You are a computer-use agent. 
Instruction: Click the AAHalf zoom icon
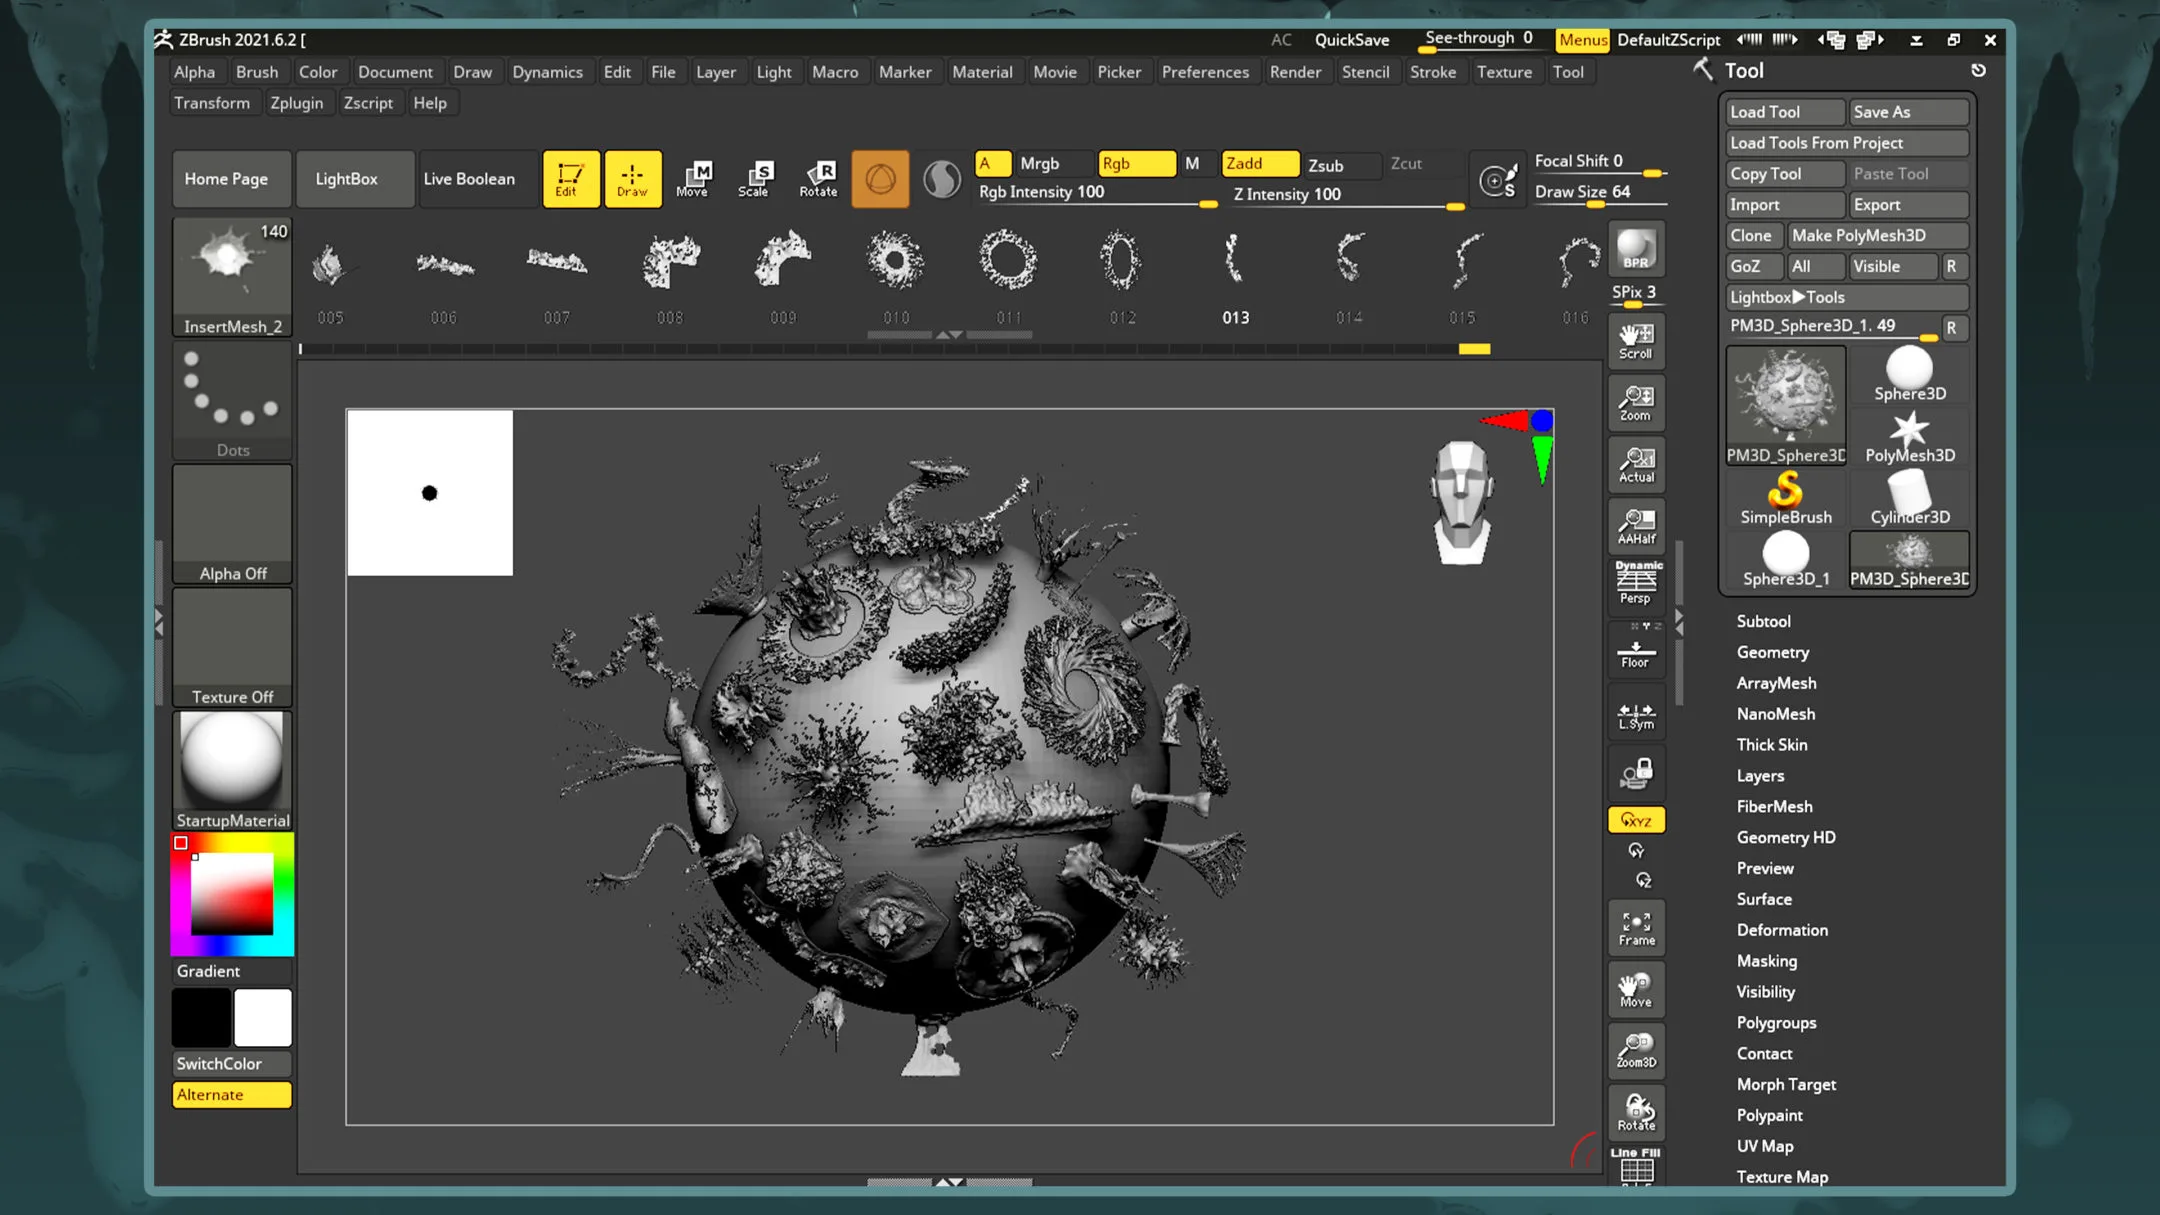1636,525
